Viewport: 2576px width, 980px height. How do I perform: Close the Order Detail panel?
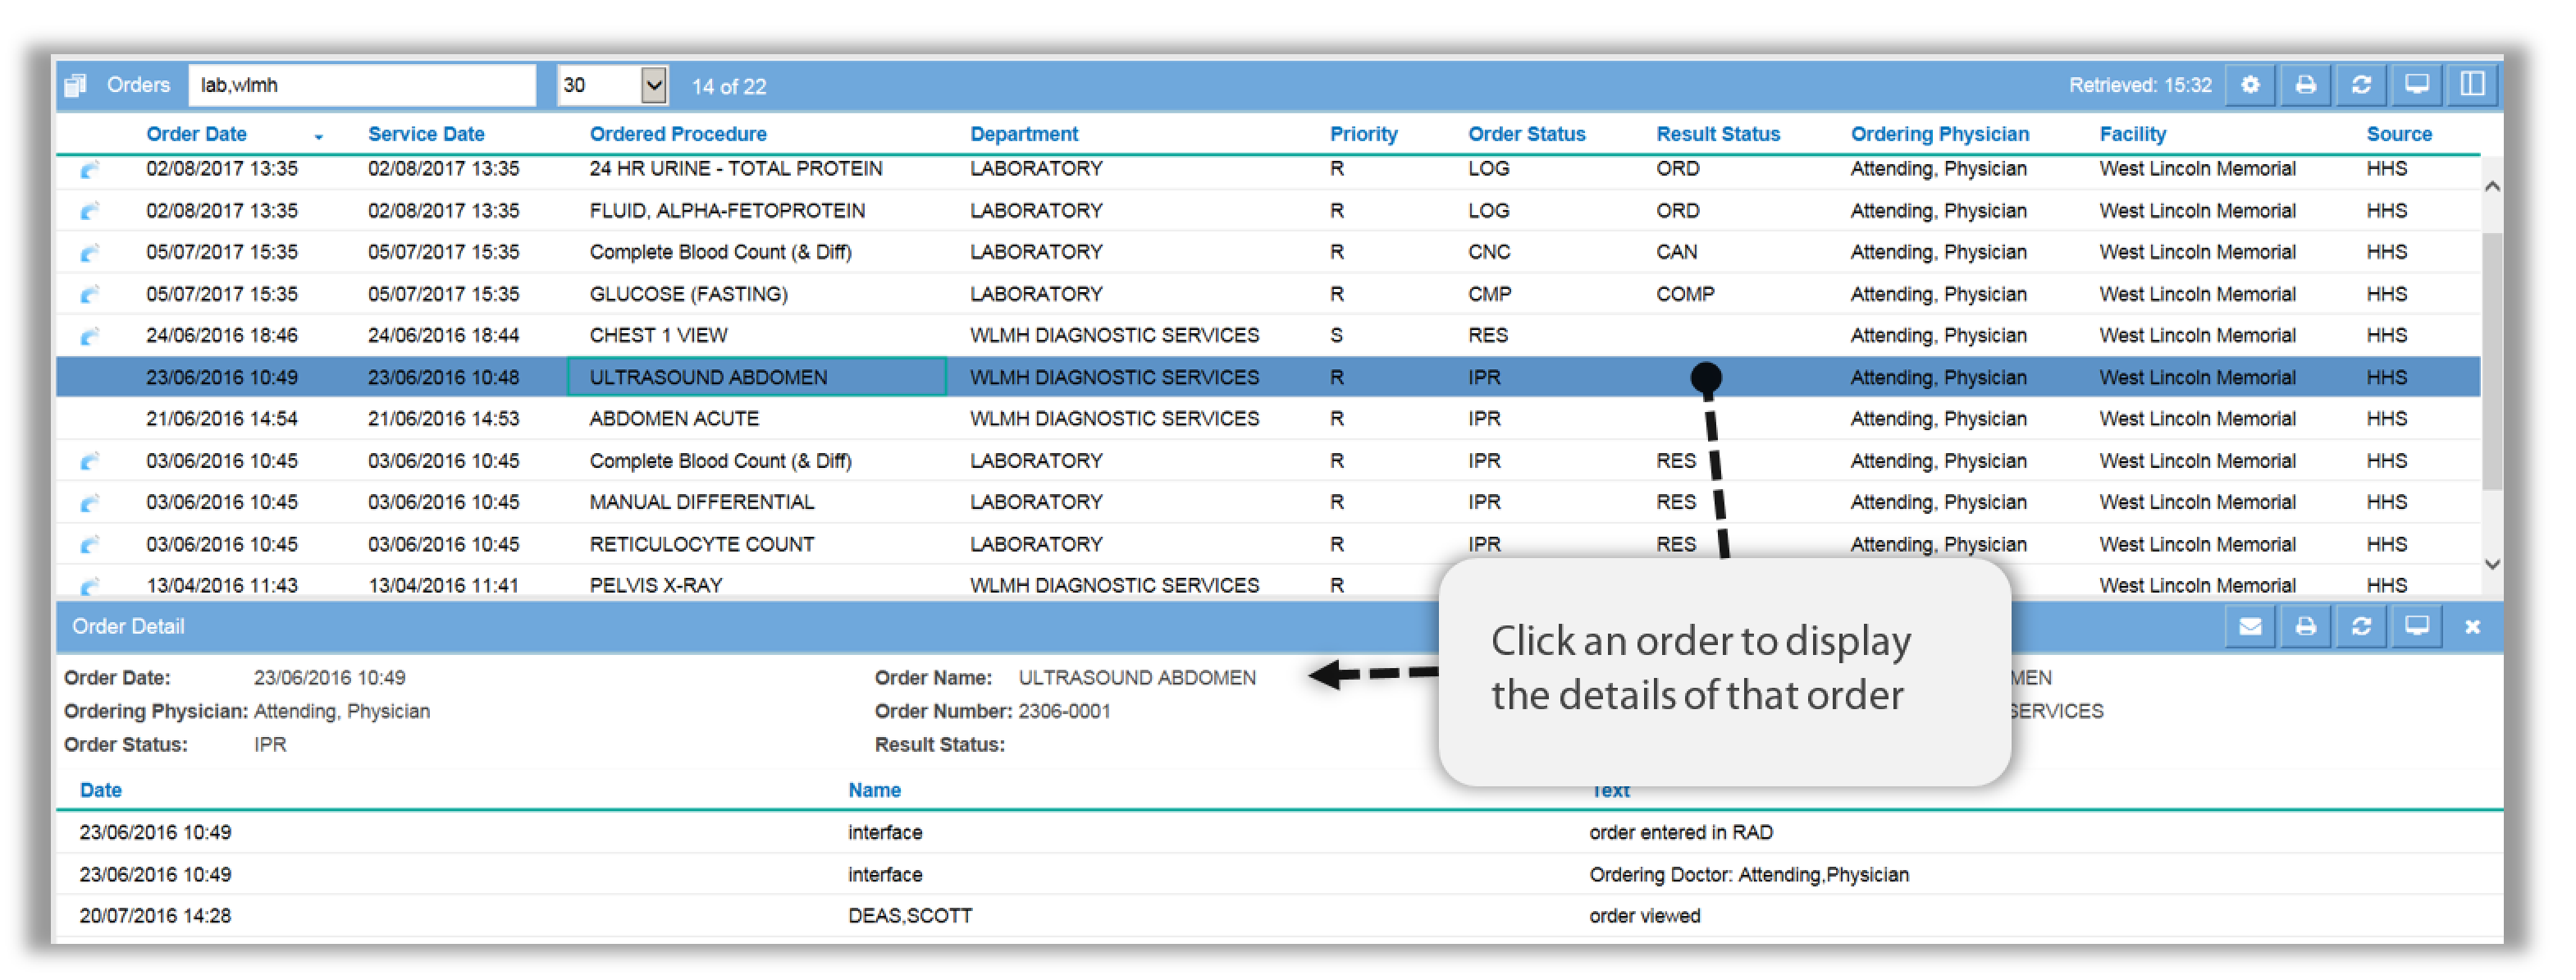[2472, 627]
